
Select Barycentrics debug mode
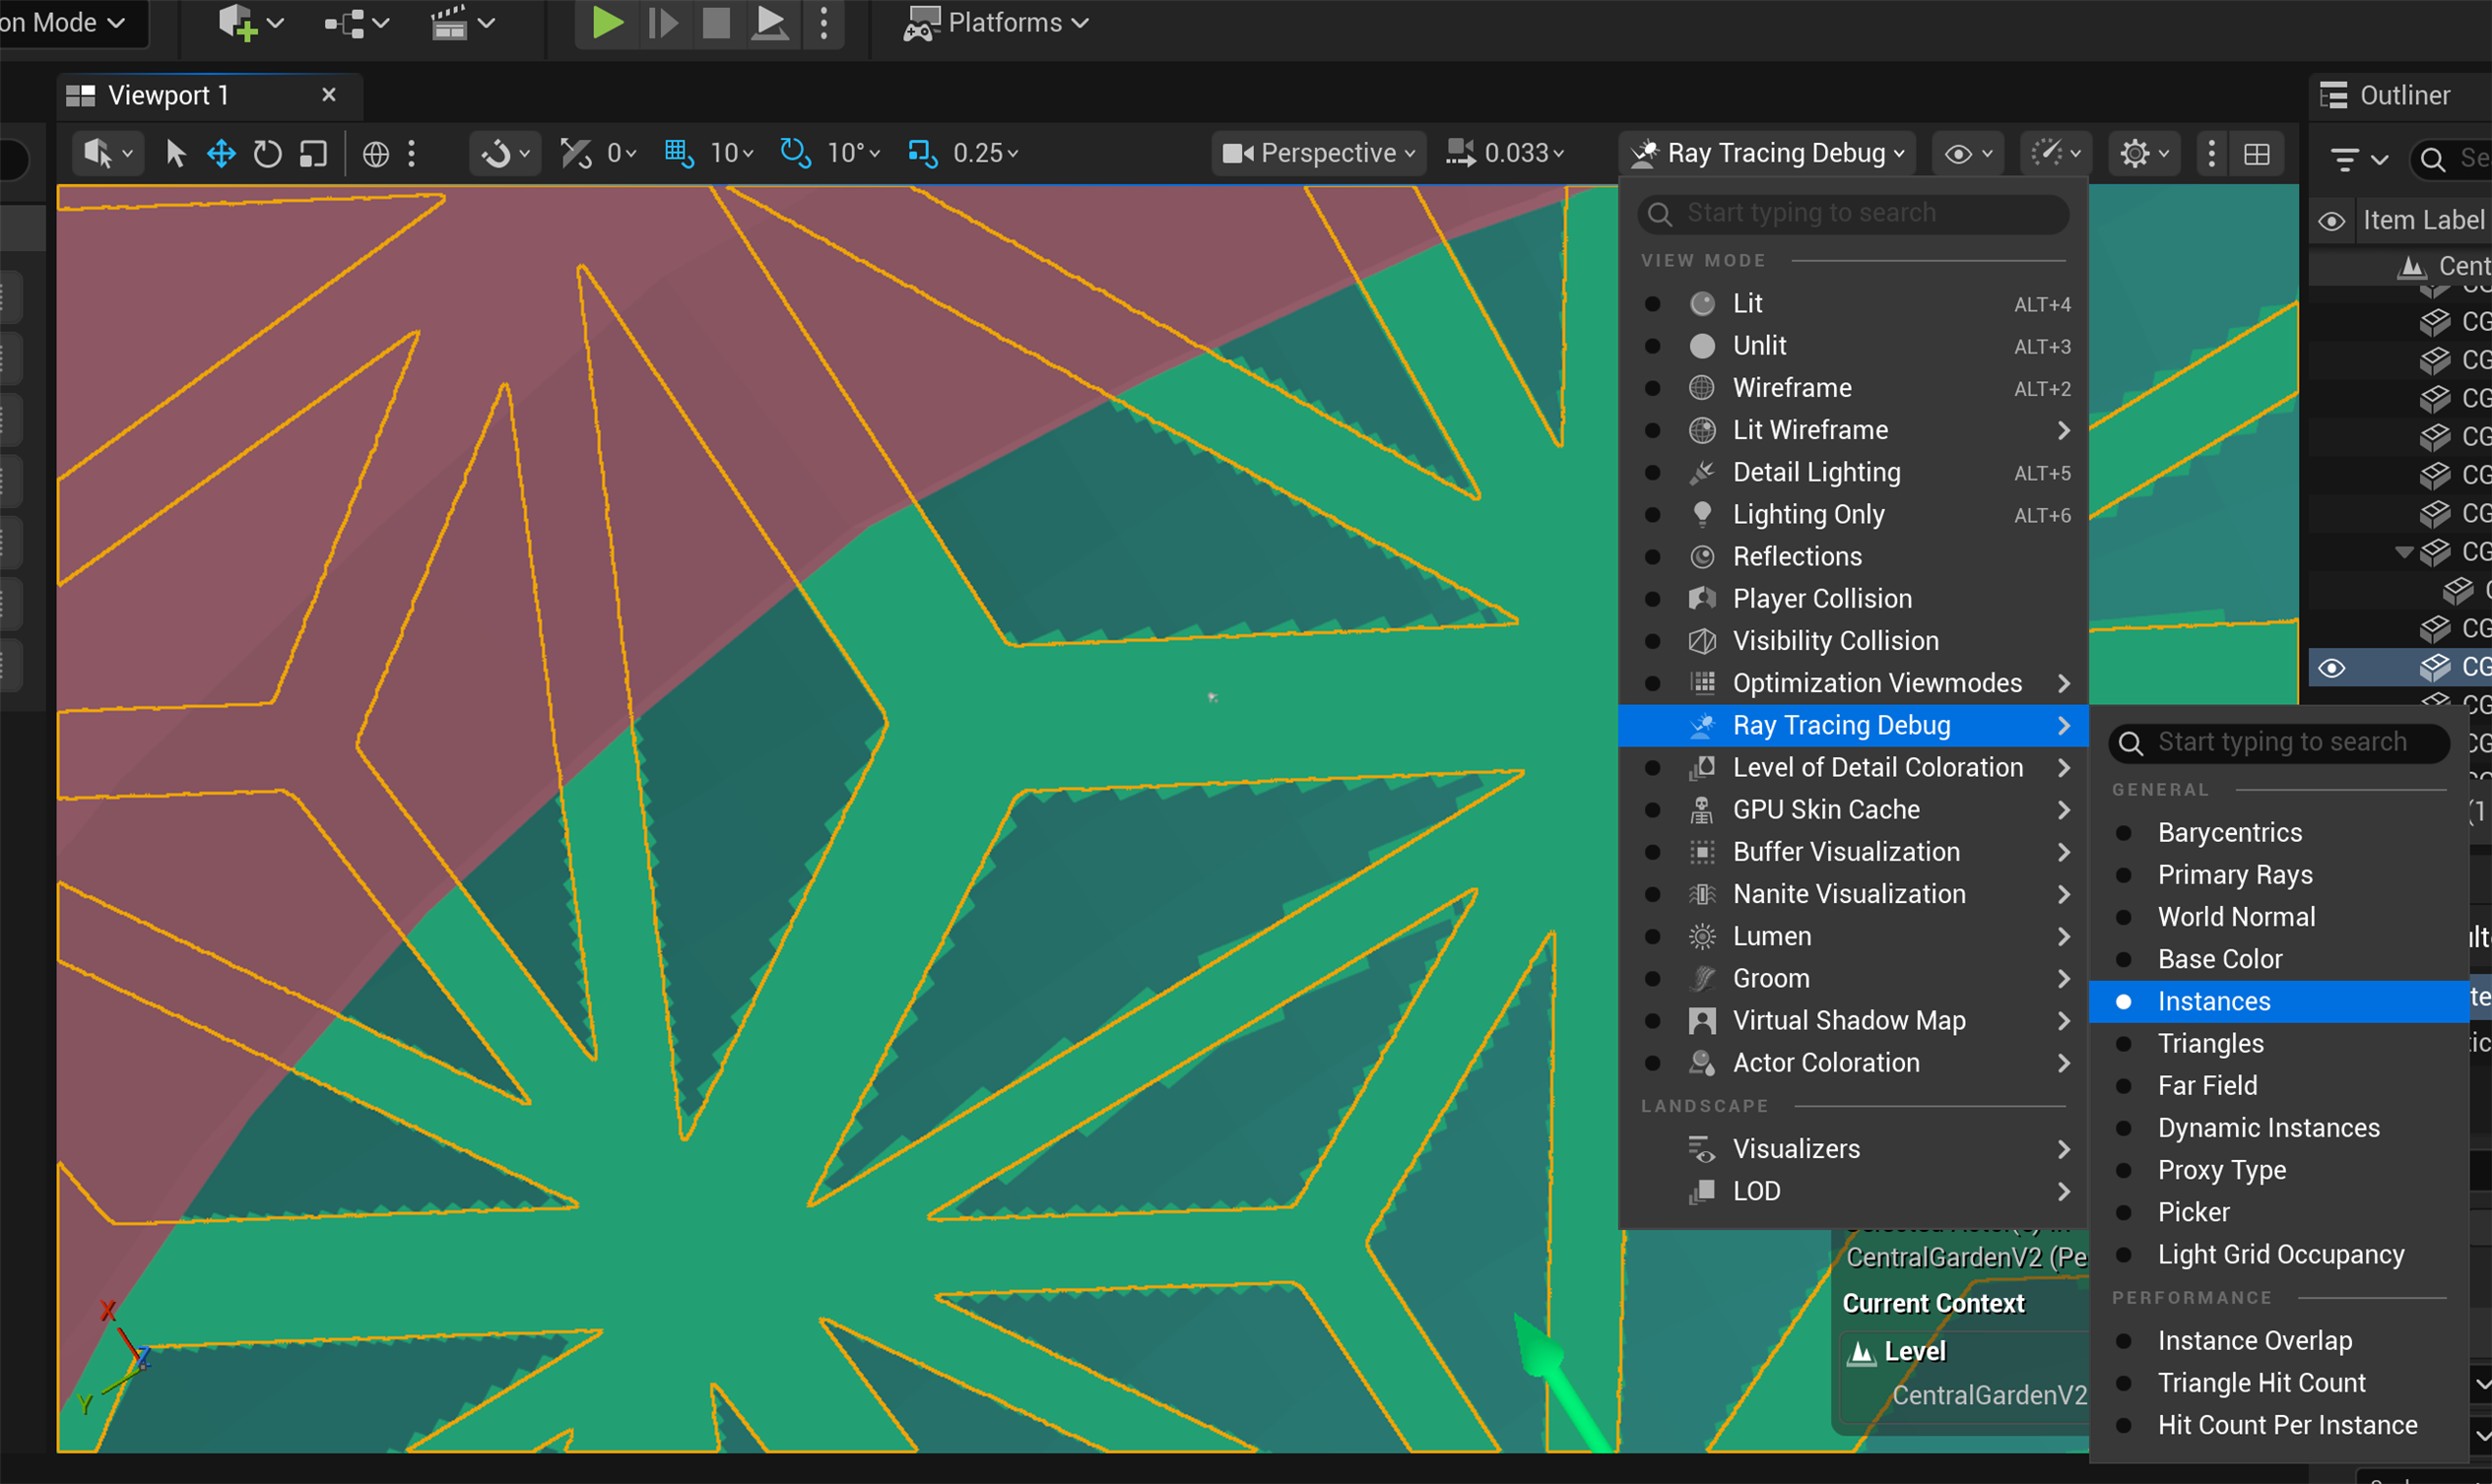point(2279,832)
